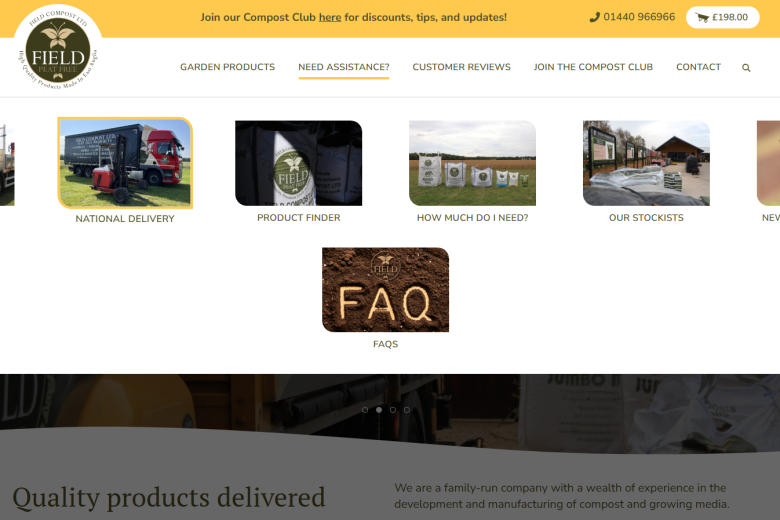Image resolution: width=780 pixels, height=520 pixels.
Task: Open the Customer Reviews menu item
Action: [x=461, y=67]
